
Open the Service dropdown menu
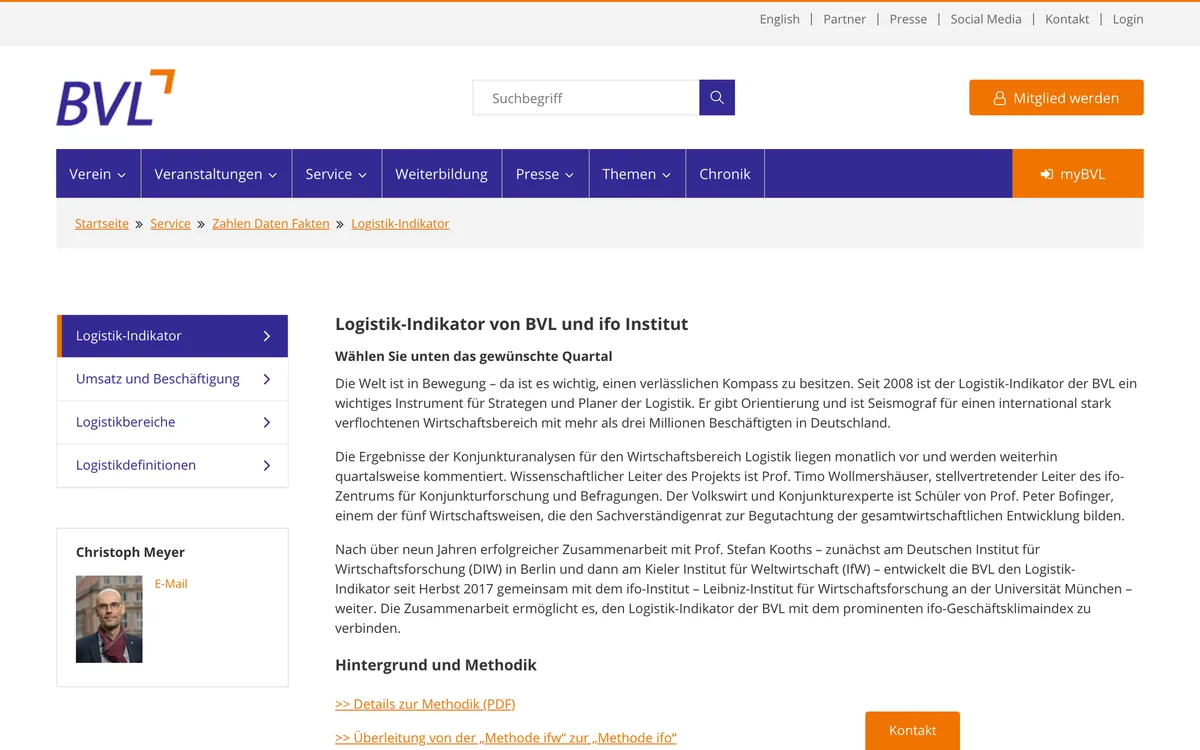336,174
